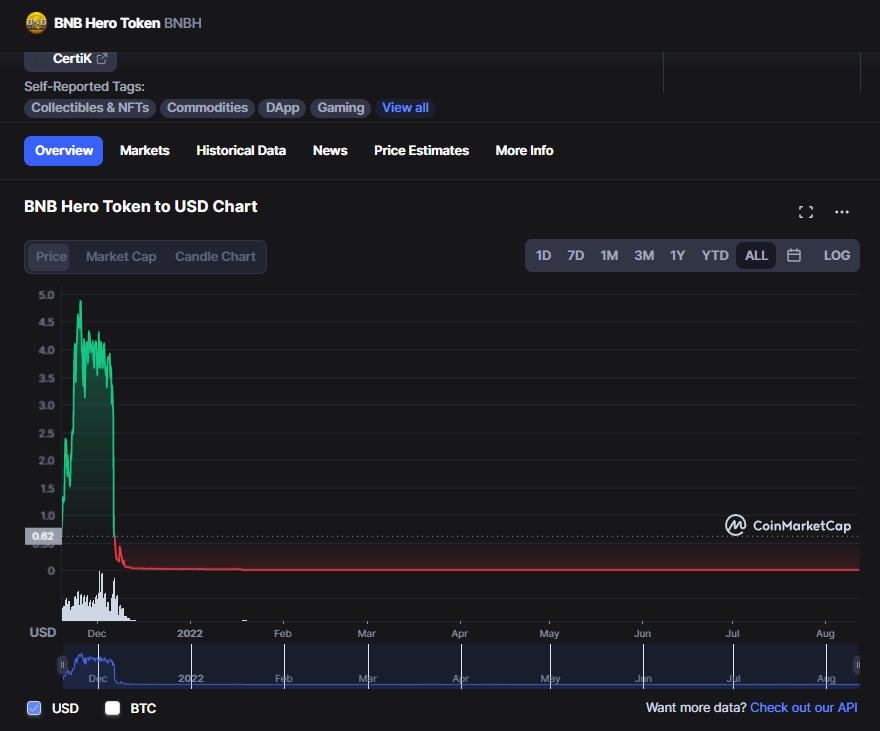Switch to Candle Chart view
The height and width of the screenshot is (731, 880).
[216, 257]
